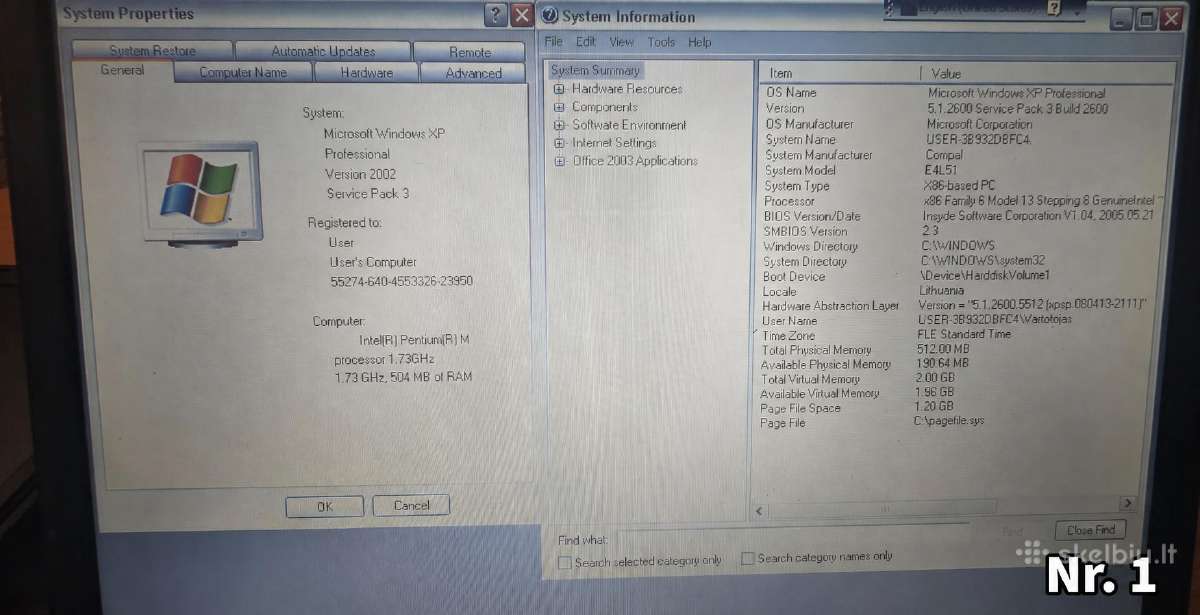Screen dimensions: 1200x615
Task: Click the Locale value Lithuania
Action: [941, 290]
